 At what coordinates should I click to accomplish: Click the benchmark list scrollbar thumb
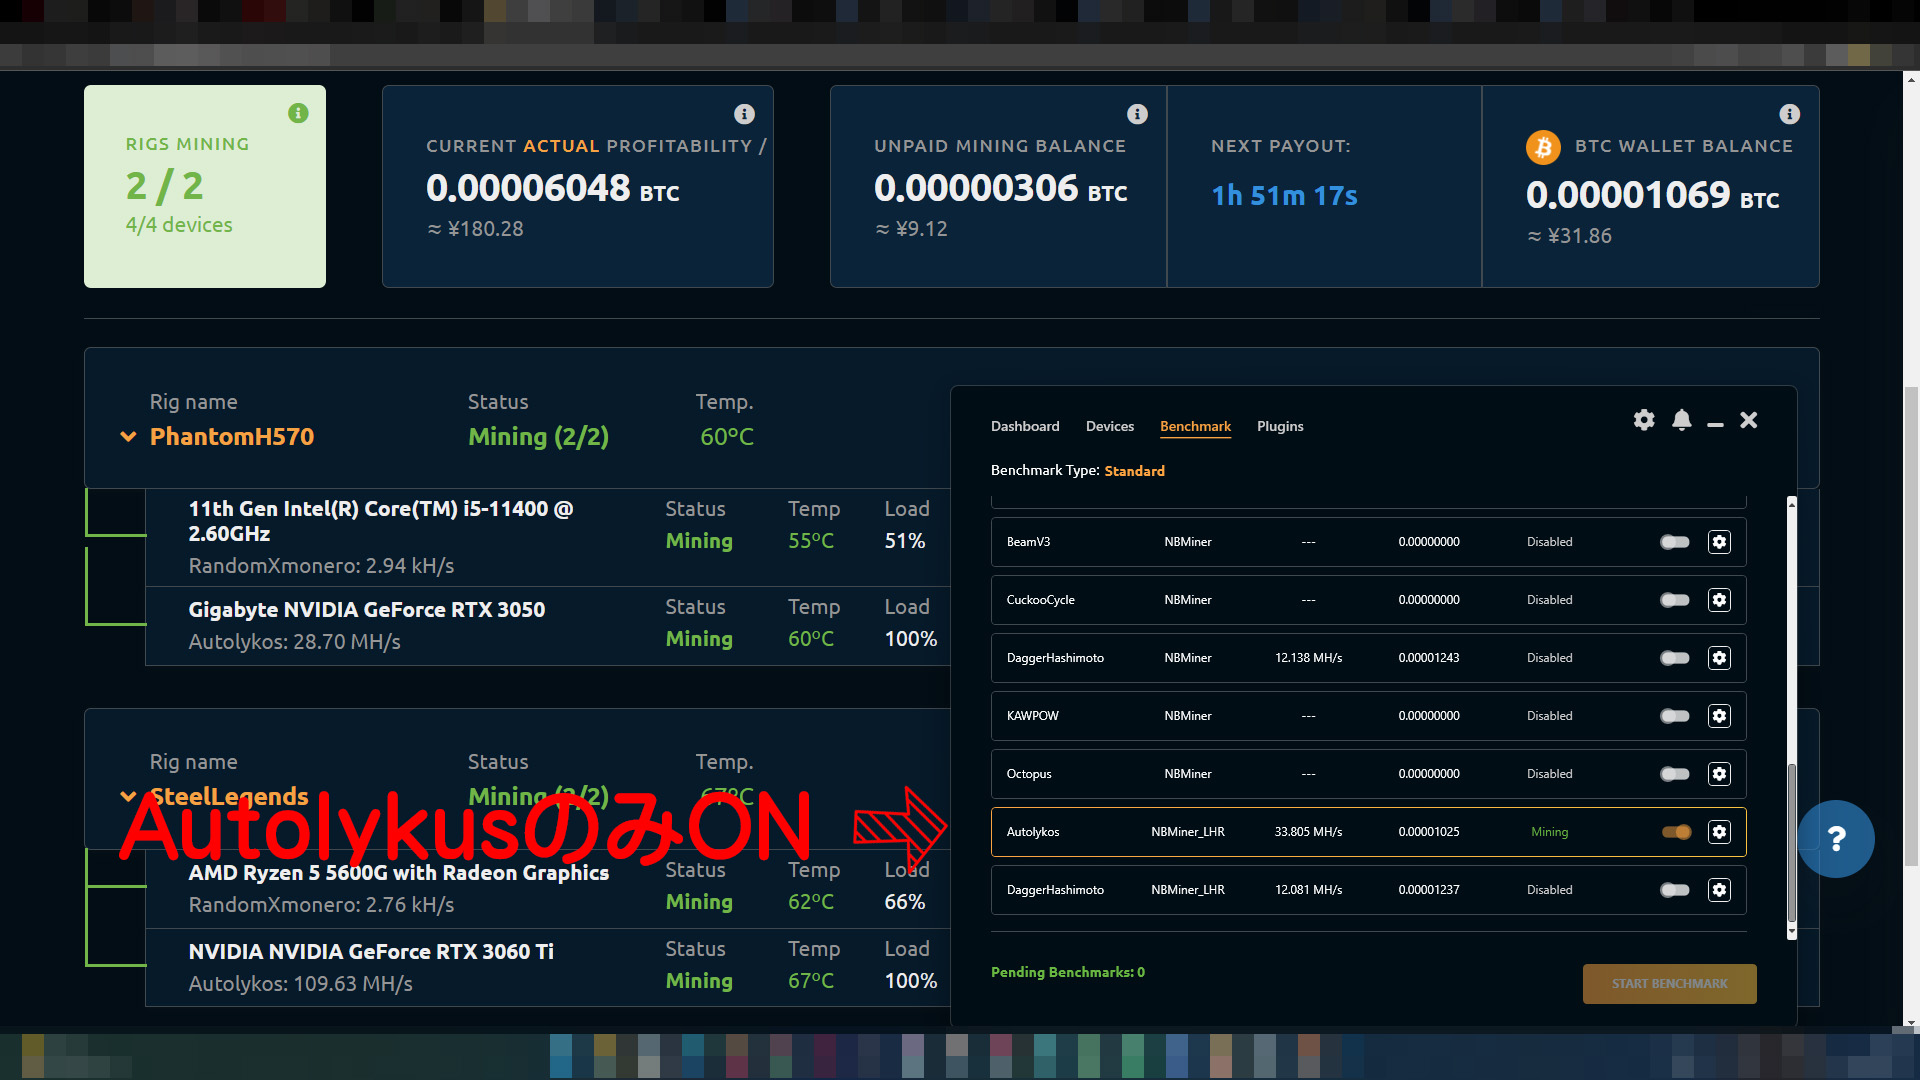[1792, 843]
